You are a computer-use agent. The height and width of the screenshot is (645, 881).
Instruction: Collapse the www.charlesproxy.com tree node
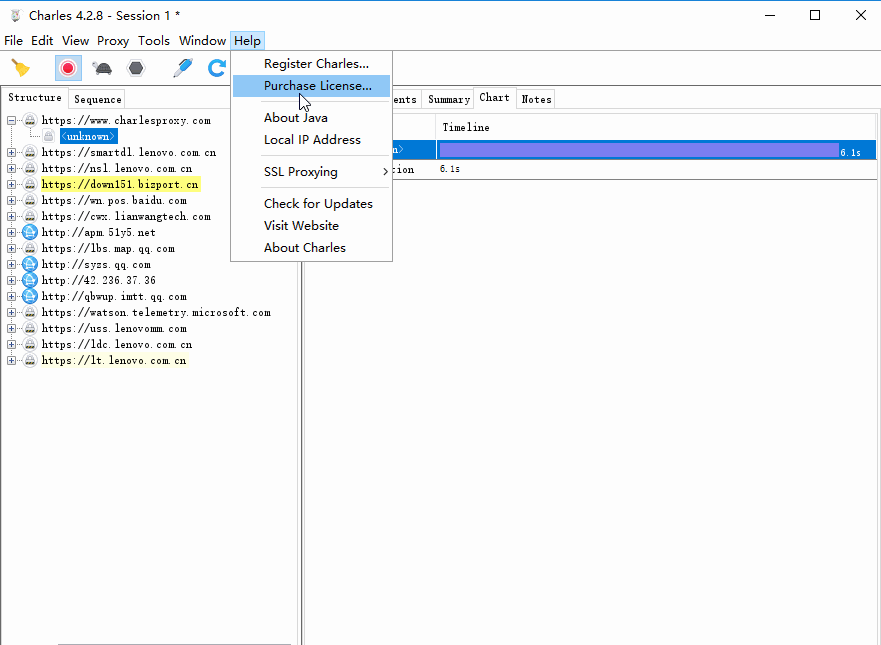tap(11, 120)
